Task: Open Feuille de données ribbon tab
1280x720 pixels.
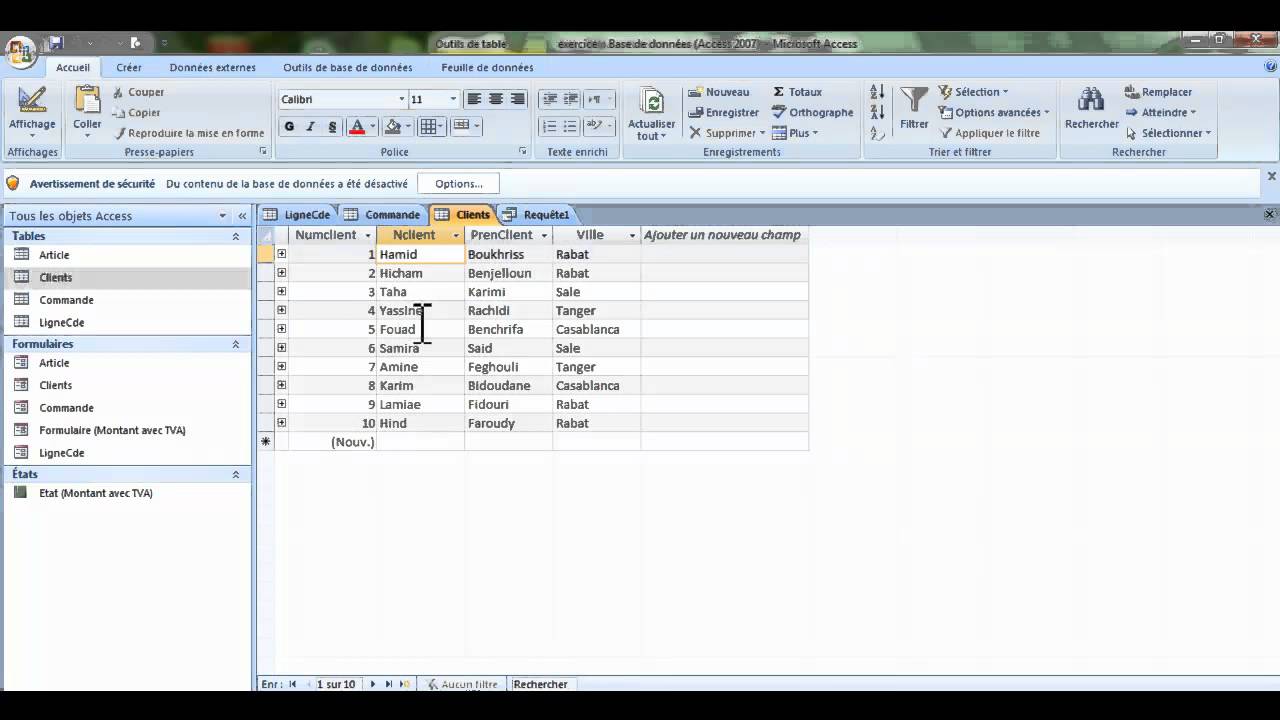Action: pos(487,68)
